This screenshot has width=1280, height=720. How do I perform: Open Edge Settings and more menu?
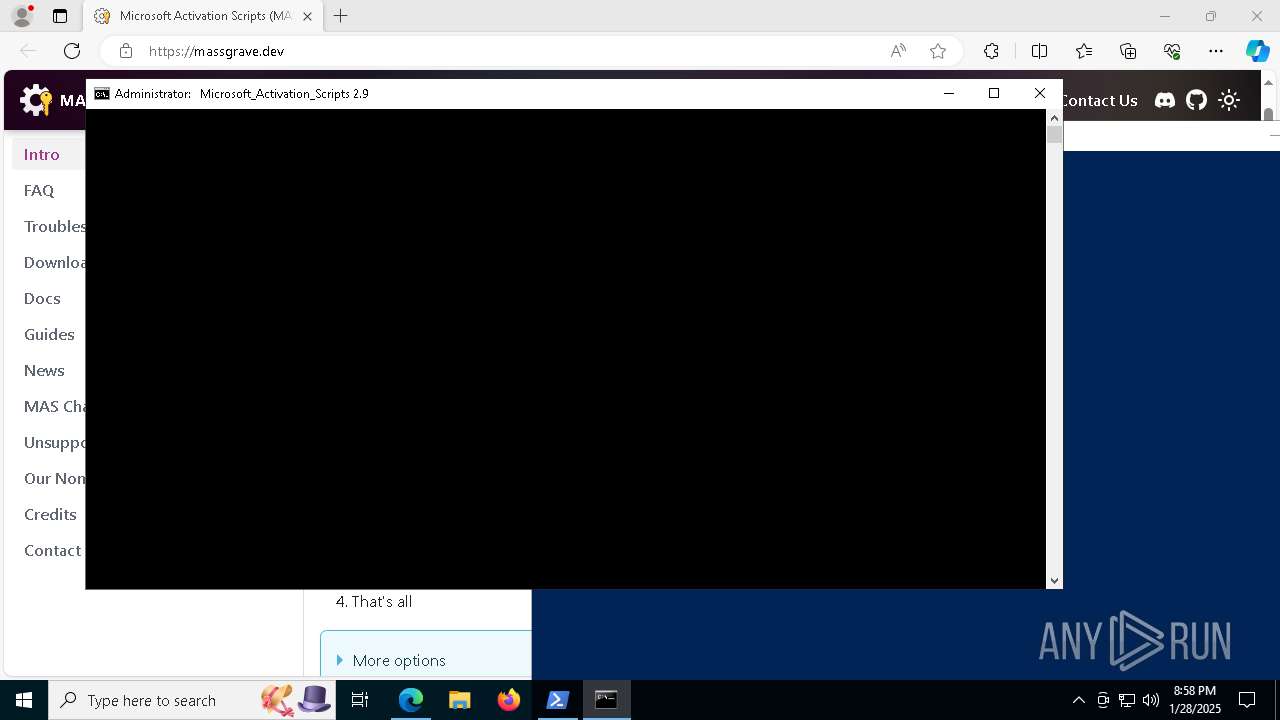click(x=1216, y=51)
